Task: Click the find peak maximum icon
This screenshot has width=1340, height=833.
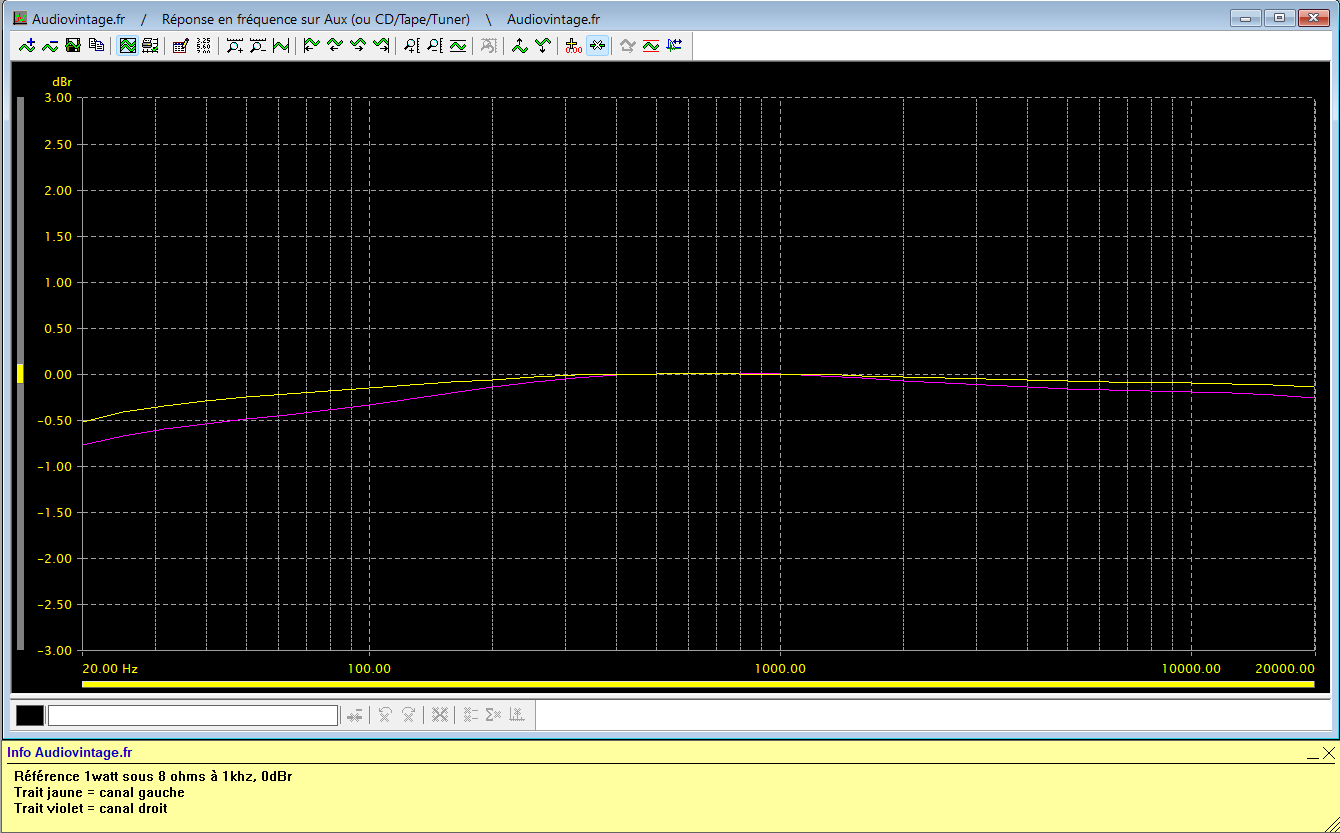Action: (x=519, y=45)
